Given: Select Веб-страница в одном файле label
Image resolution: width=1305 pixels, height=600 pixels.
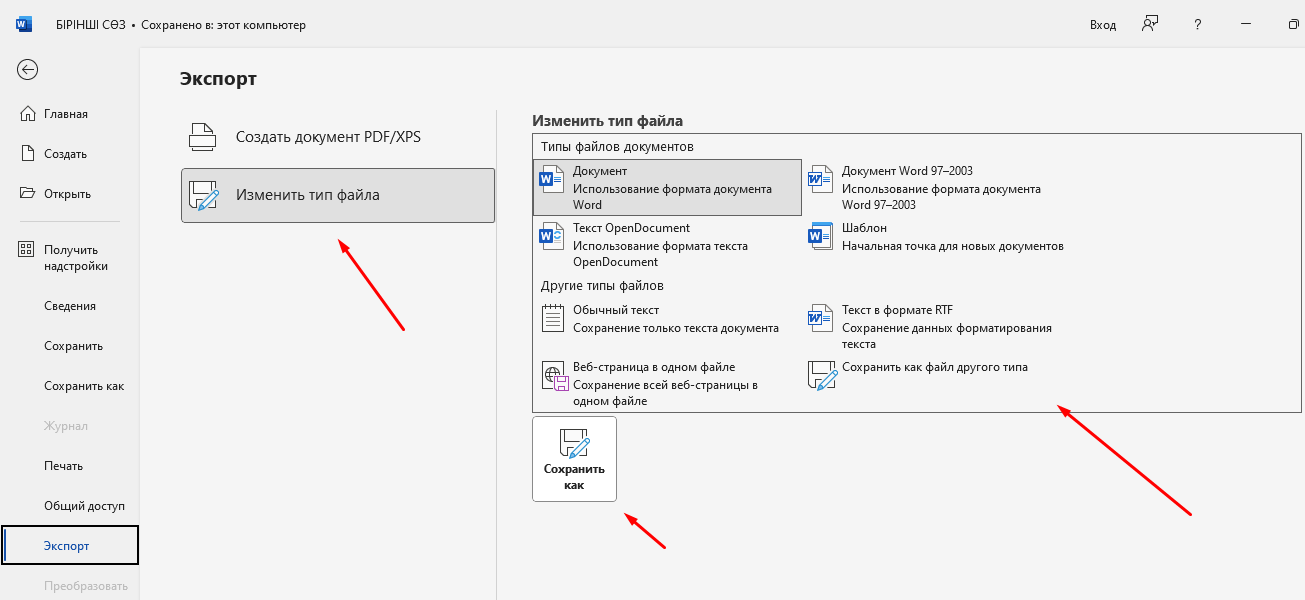Looking at the screenshot, I should [x=654, y=367].
